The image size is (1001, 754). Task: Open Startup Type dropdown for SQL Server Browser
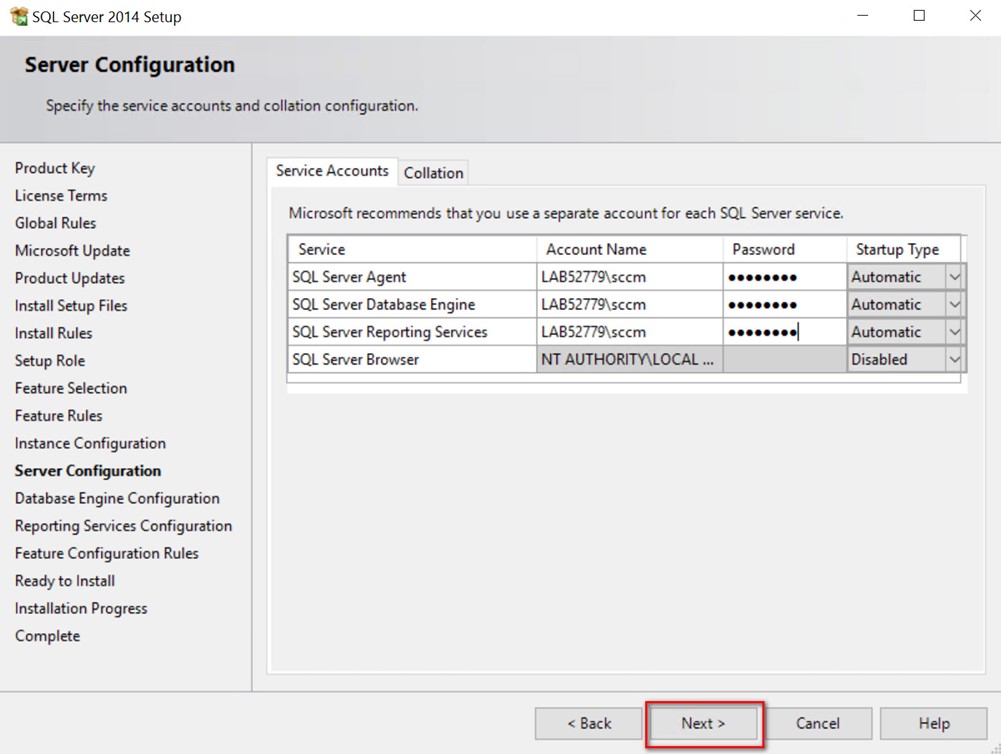(x=954, y=359)
